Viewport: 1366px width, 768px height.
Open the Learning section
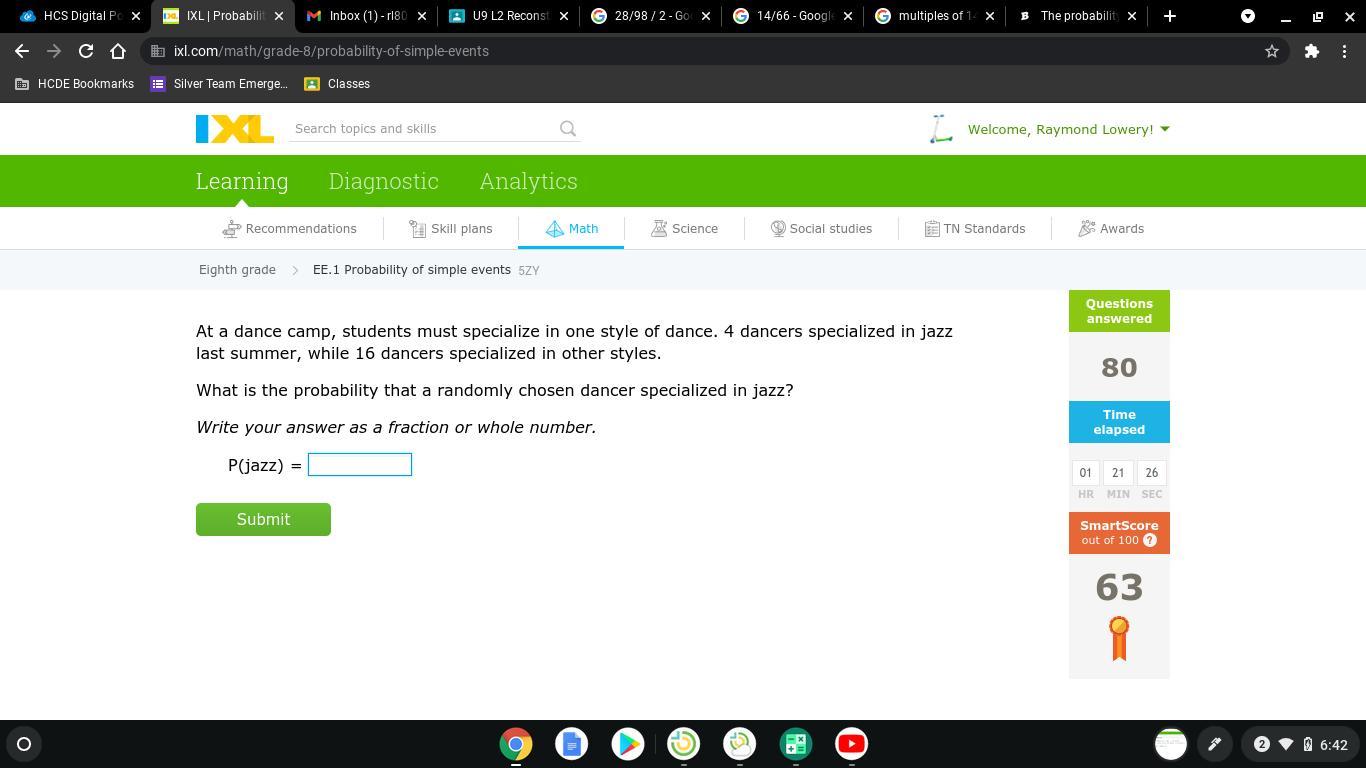(242, 181)
